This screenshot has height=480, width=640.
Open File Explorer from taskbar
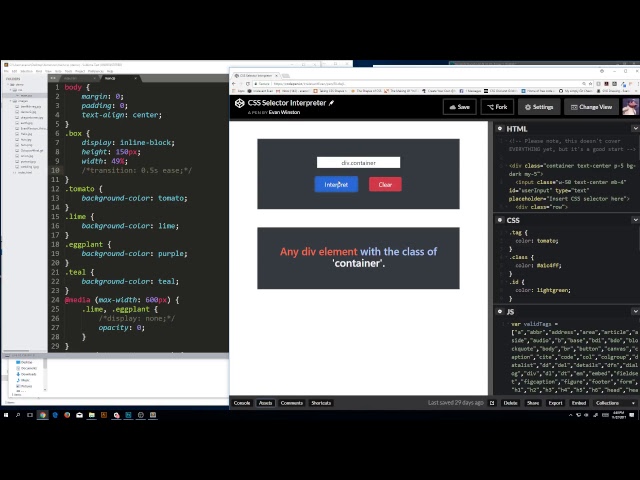[92, 415]
